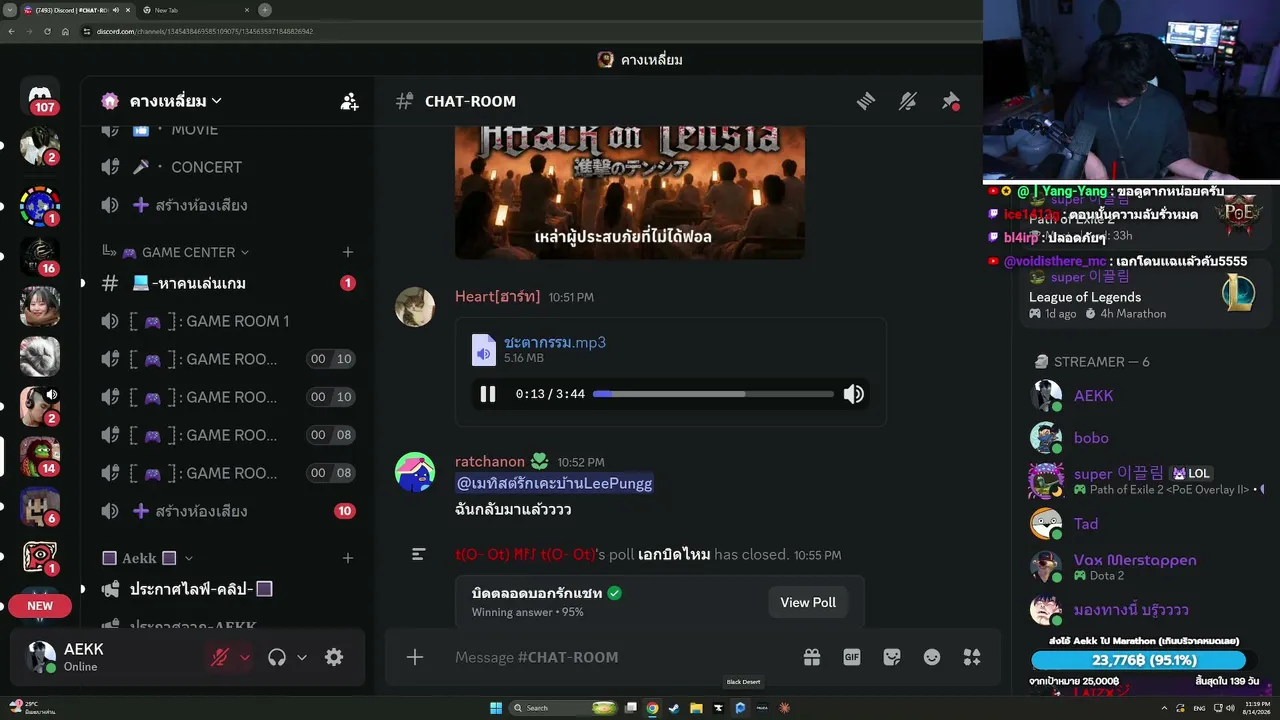
Task: Join the MOVIE voice channel
Action: click(228, 131)
